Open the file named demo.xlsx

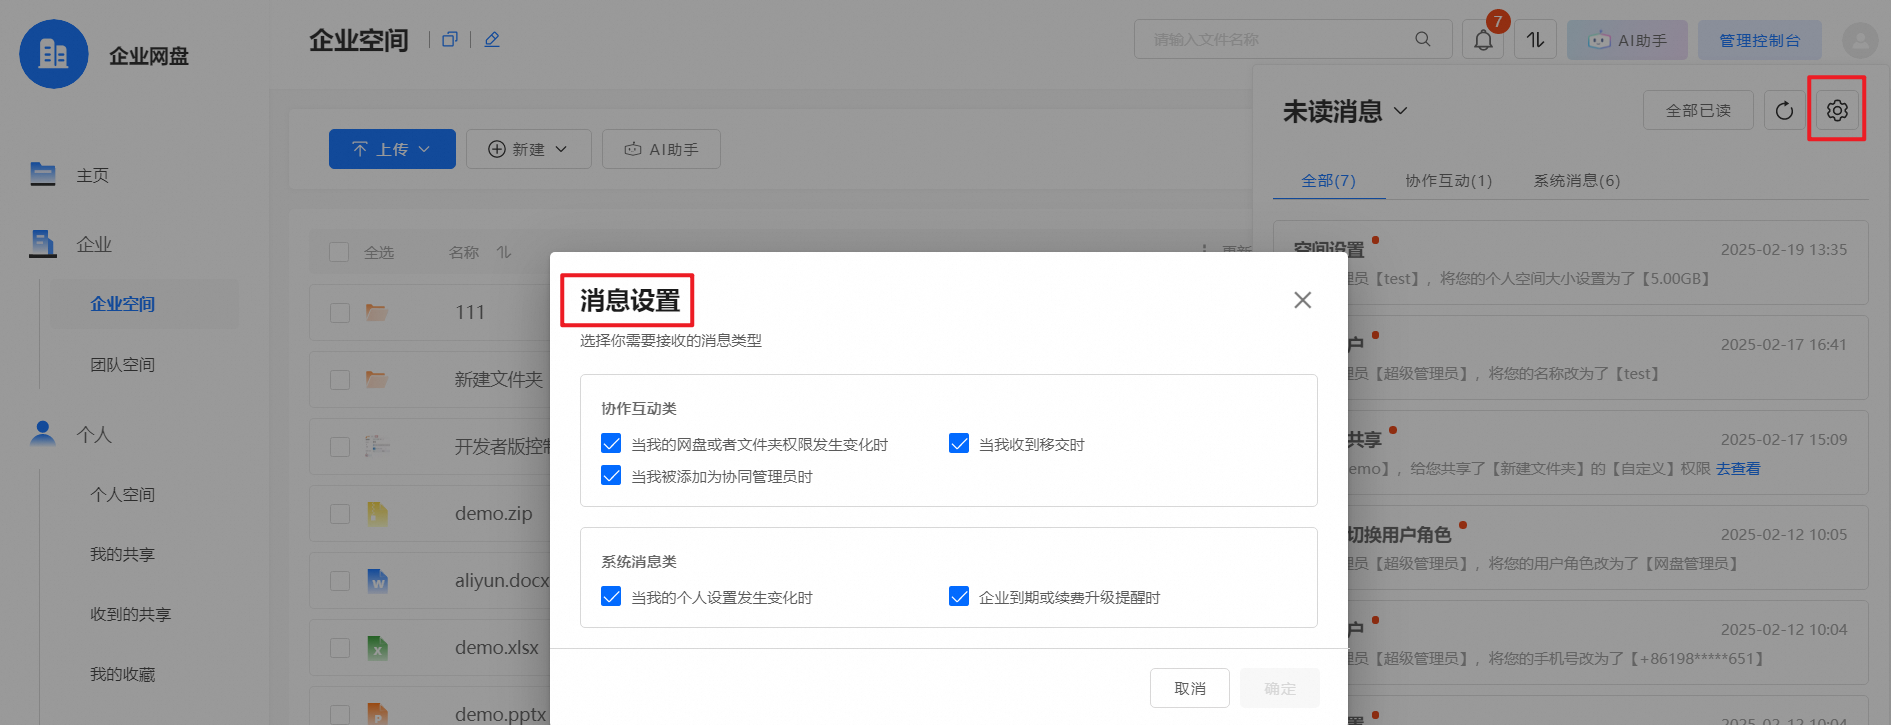(x=497, y=647)
